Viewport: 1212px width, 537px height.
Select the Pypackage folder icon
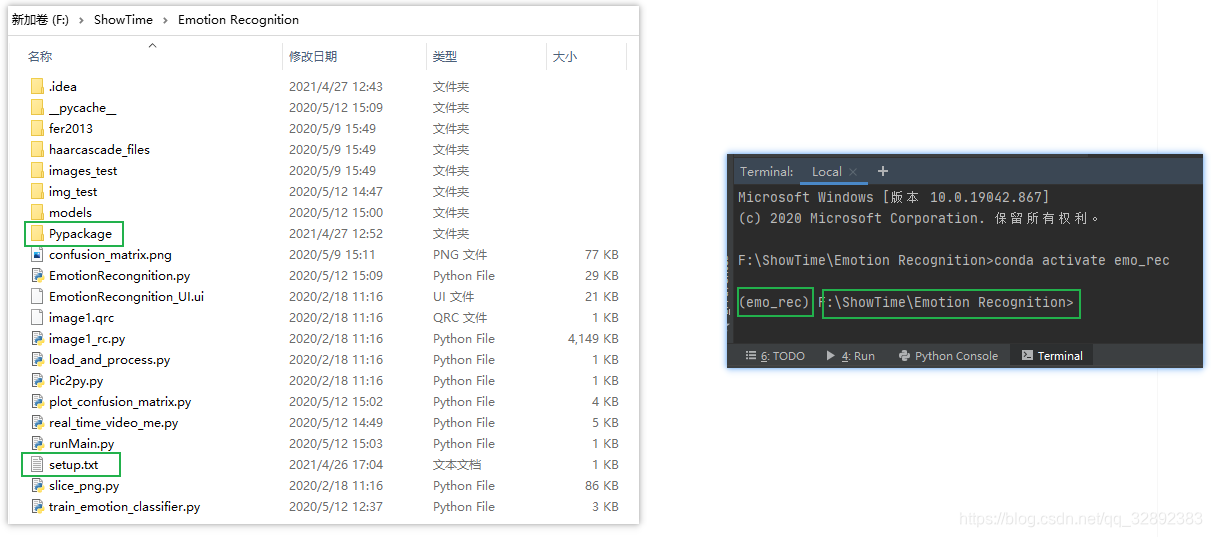37,233
